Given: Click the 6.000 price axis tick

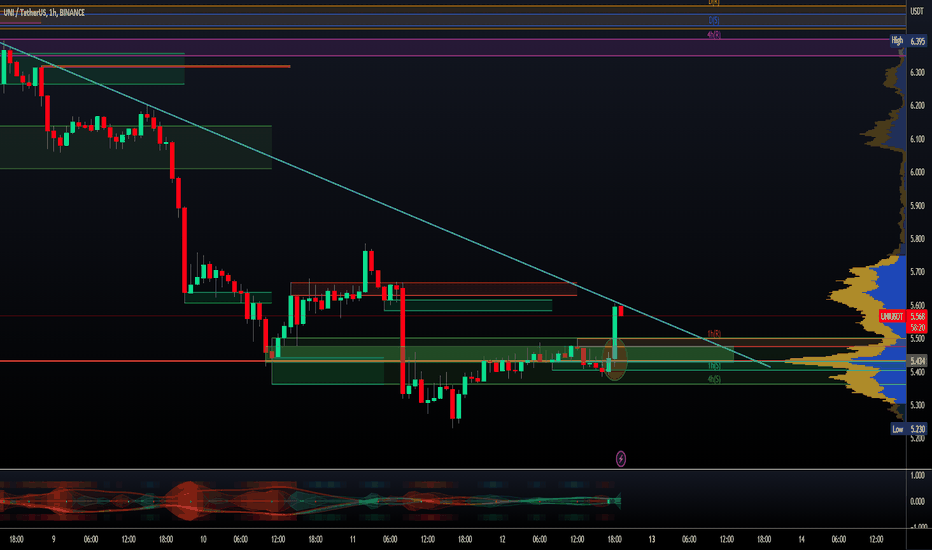Looking at the screenshot, I should tap(917, 172).
